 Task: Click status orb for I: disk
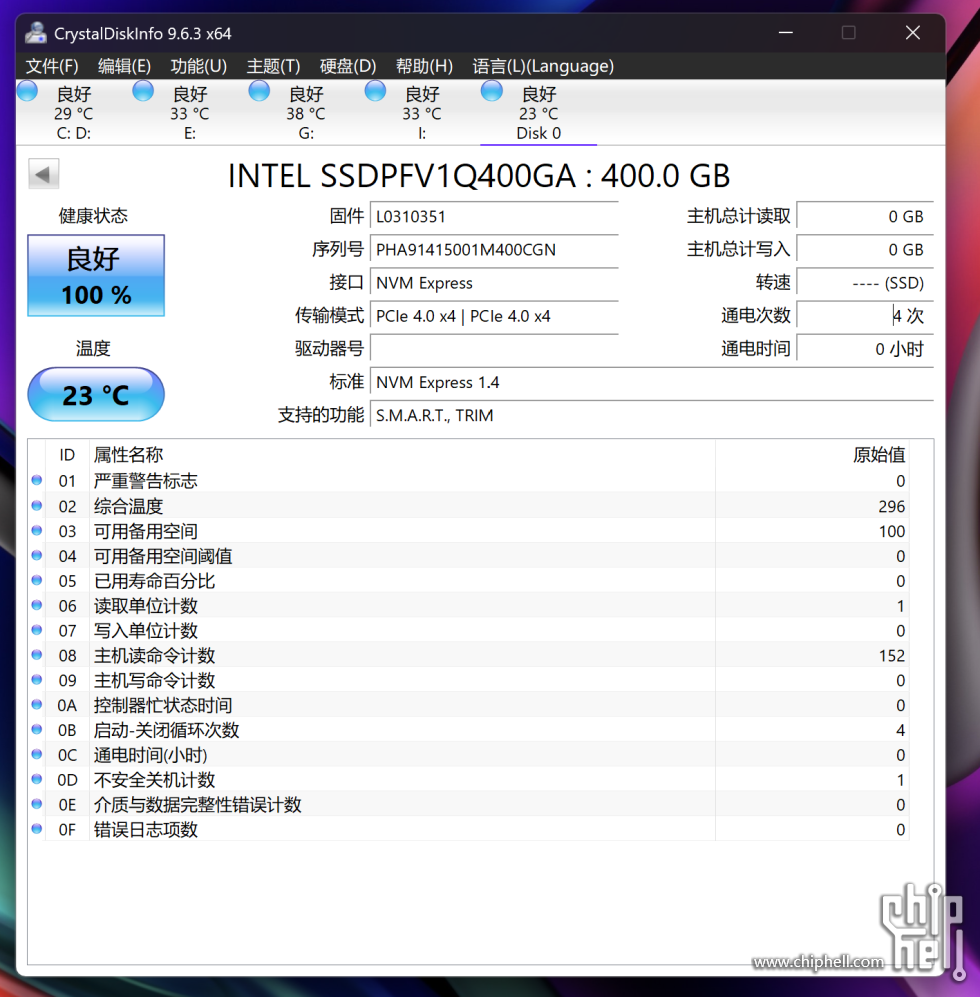tap(375, 92)
